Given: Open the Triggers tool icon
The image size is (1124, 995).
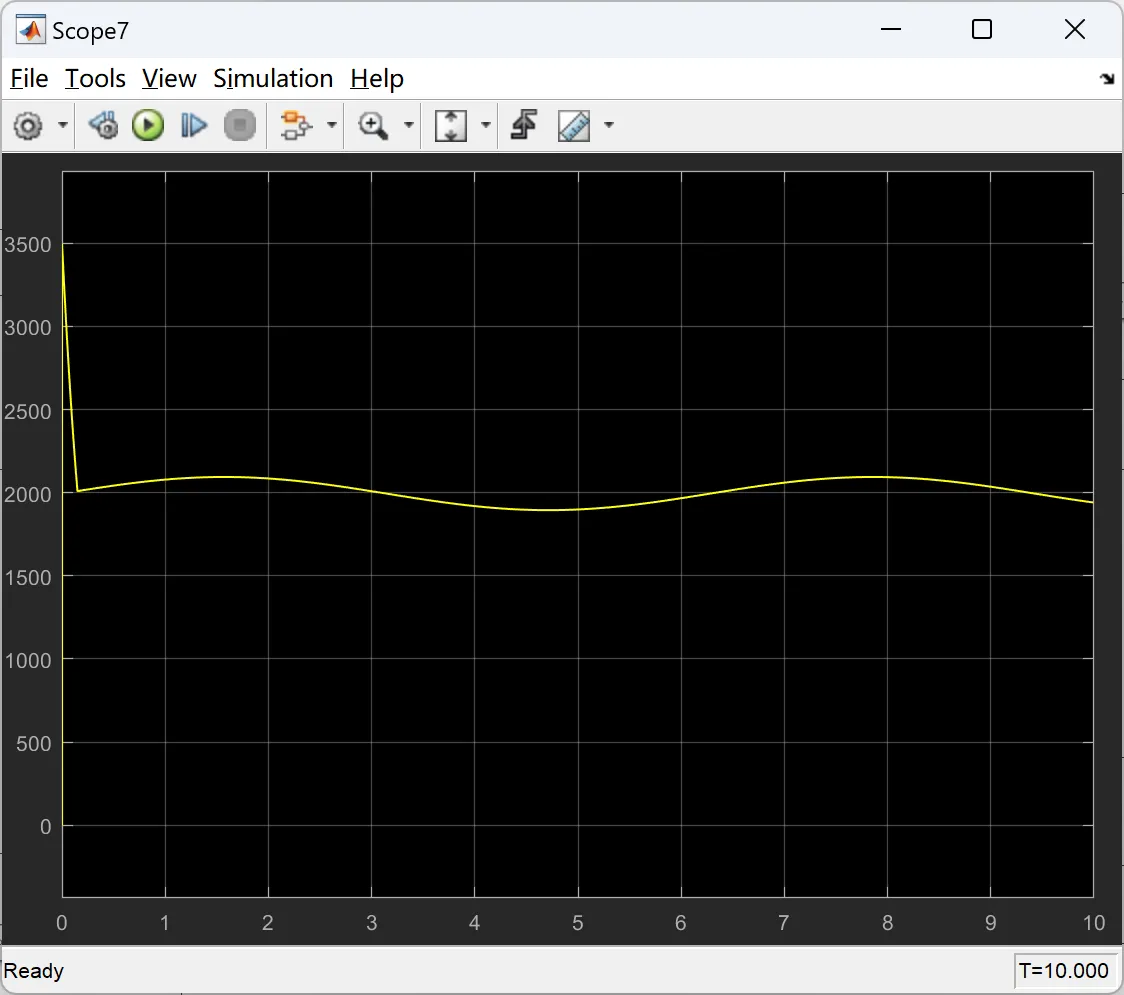Looking at the screenshot, I should point(524,125).
